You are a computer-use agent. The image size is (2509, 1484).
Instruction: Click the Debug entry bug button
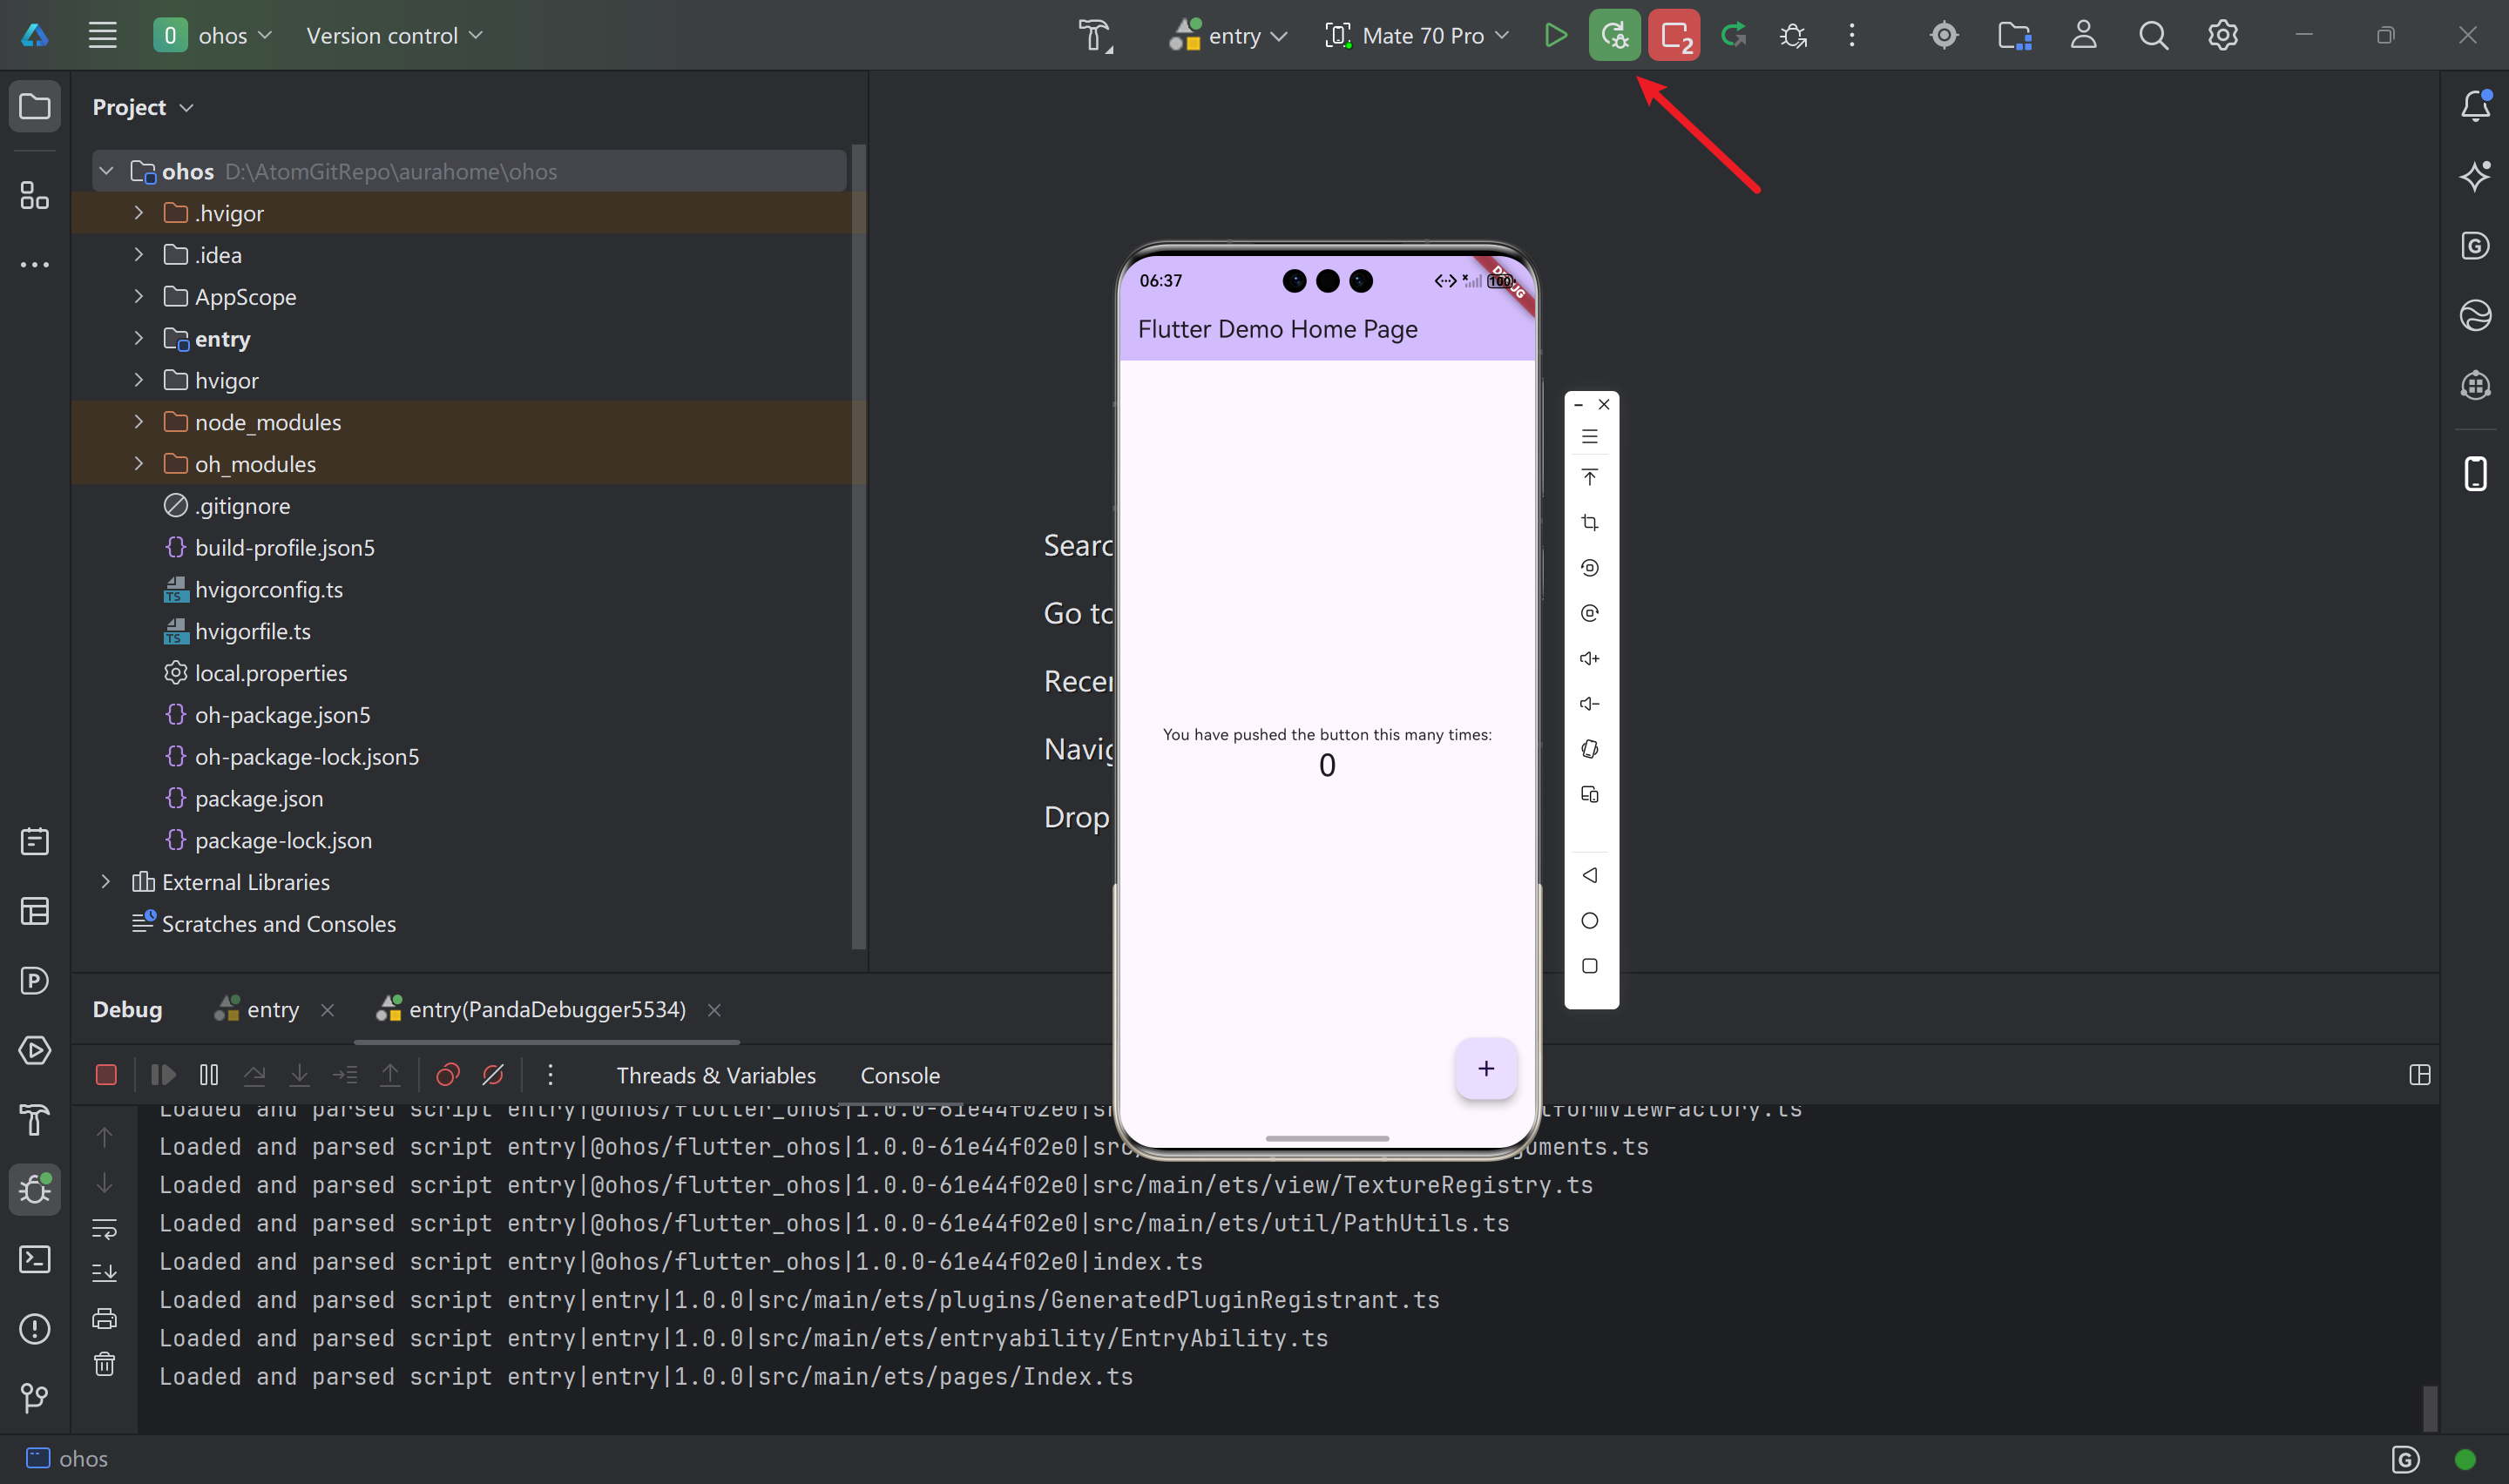(1614, 36)
